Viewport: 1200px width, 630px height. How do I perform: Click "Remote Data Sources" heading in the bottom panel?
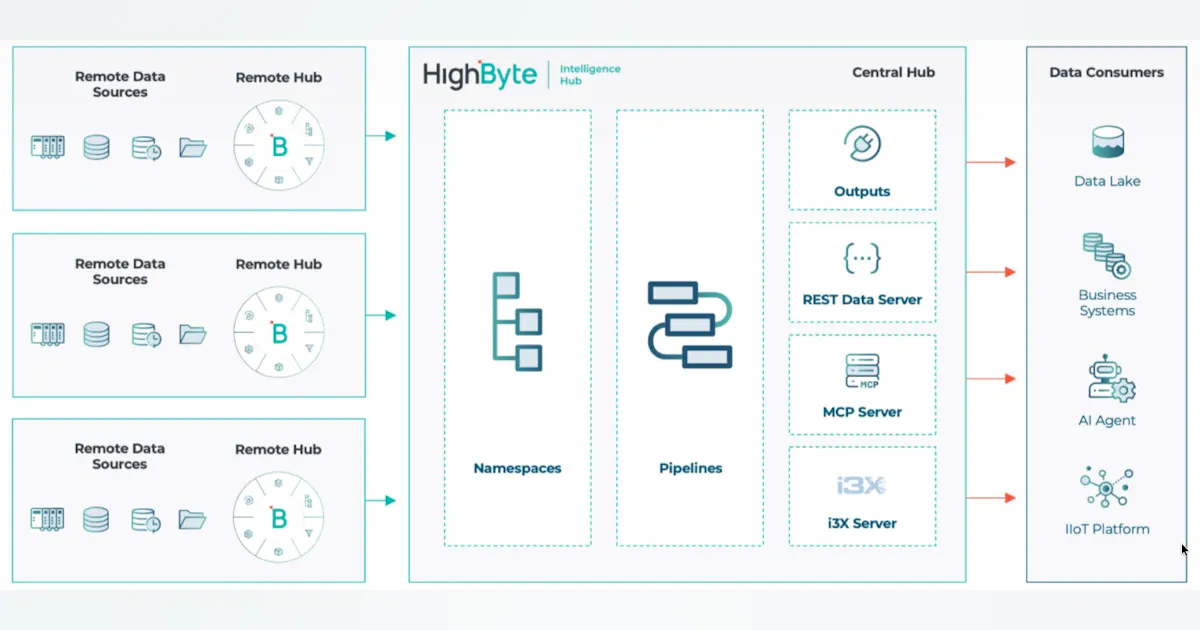click(120, 456)
